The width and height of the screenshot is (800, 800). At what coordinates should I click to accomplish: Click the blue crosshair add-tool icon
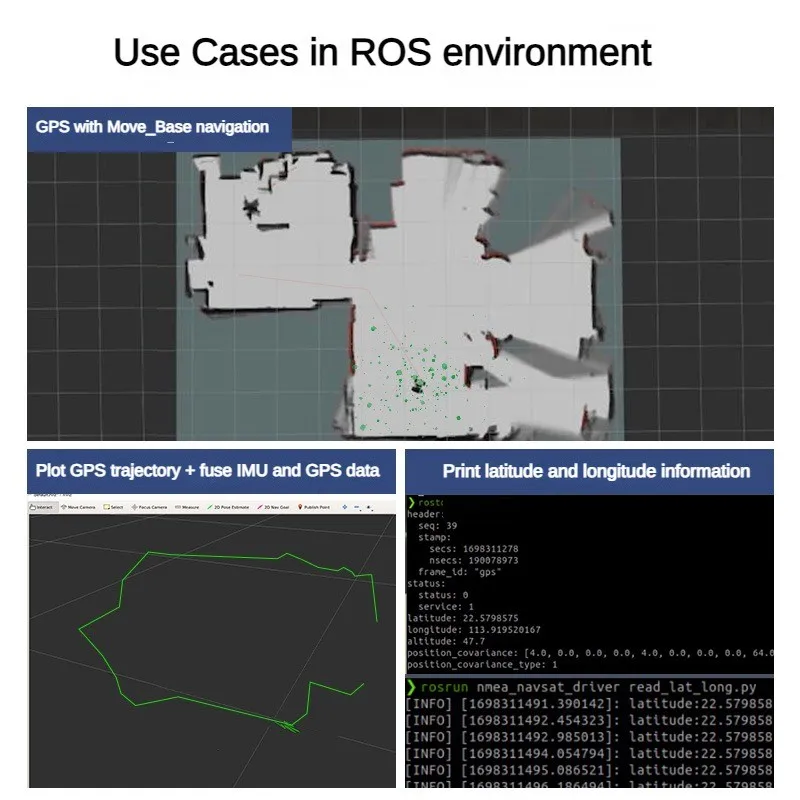point(344,507)
